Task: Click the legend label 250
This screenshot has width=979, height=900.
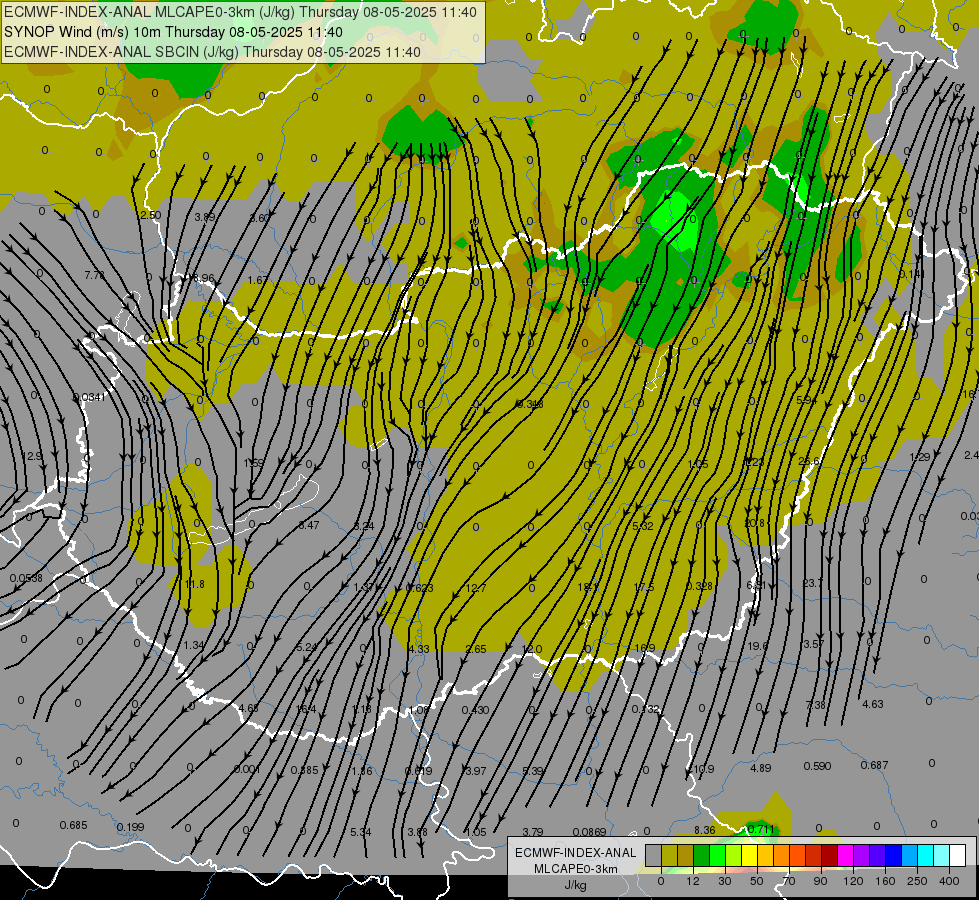Action: (917, 881)
